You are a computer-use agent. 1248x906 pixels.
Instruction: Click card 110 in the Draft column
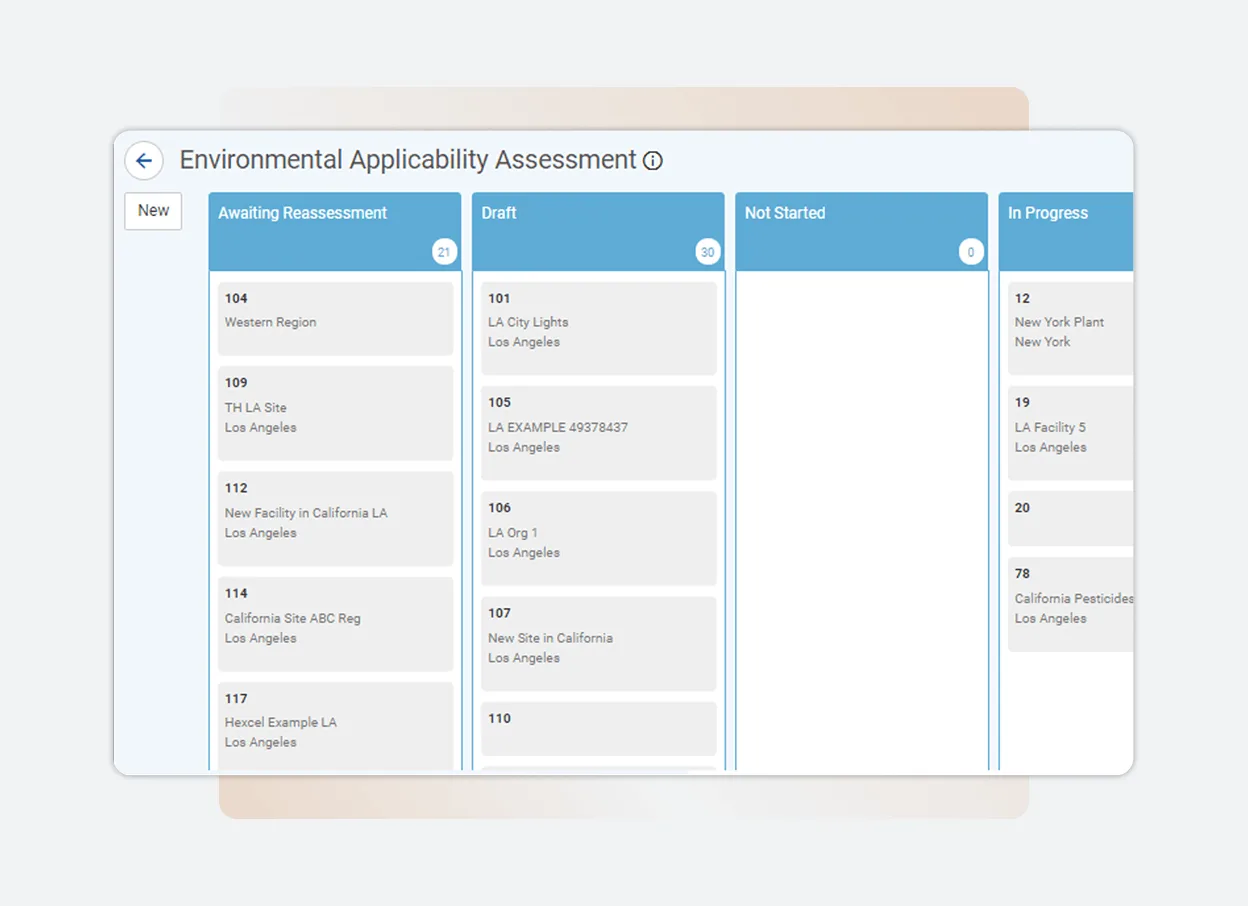coord(598,728)
